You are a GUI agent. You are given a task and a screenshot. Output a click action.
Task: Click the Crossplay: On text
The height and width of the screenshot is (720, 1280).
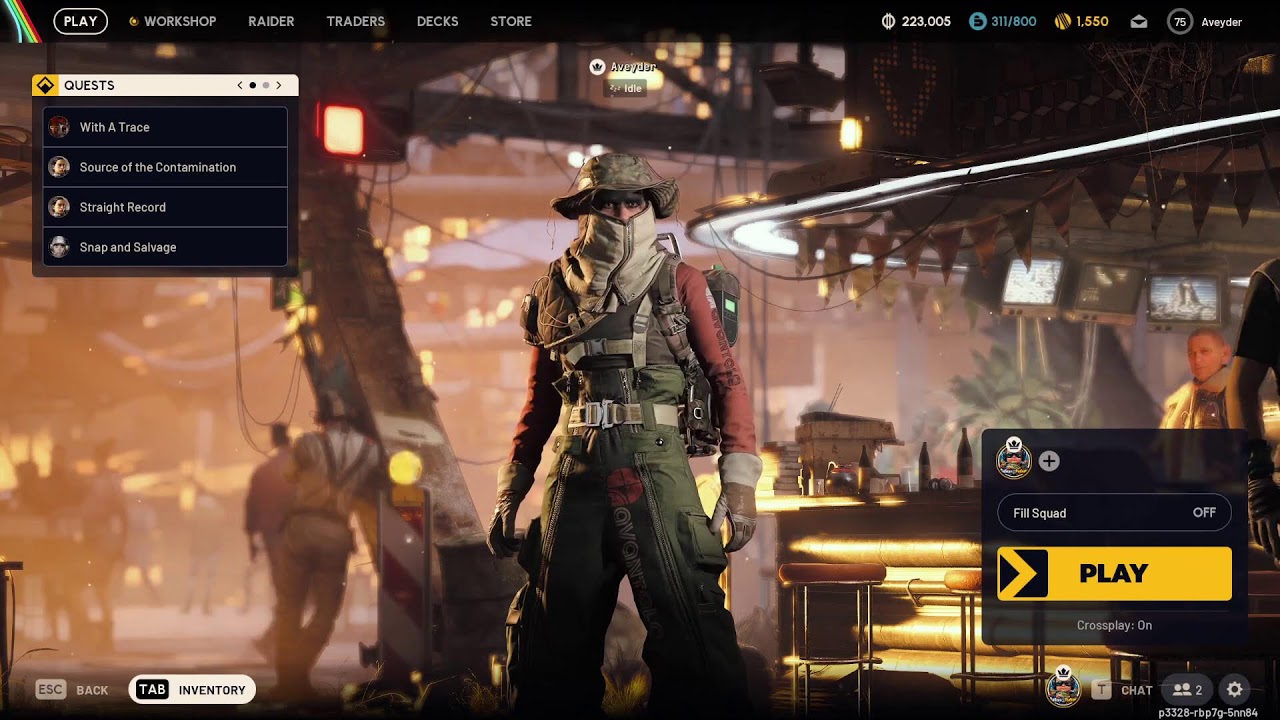(1114, 625)
